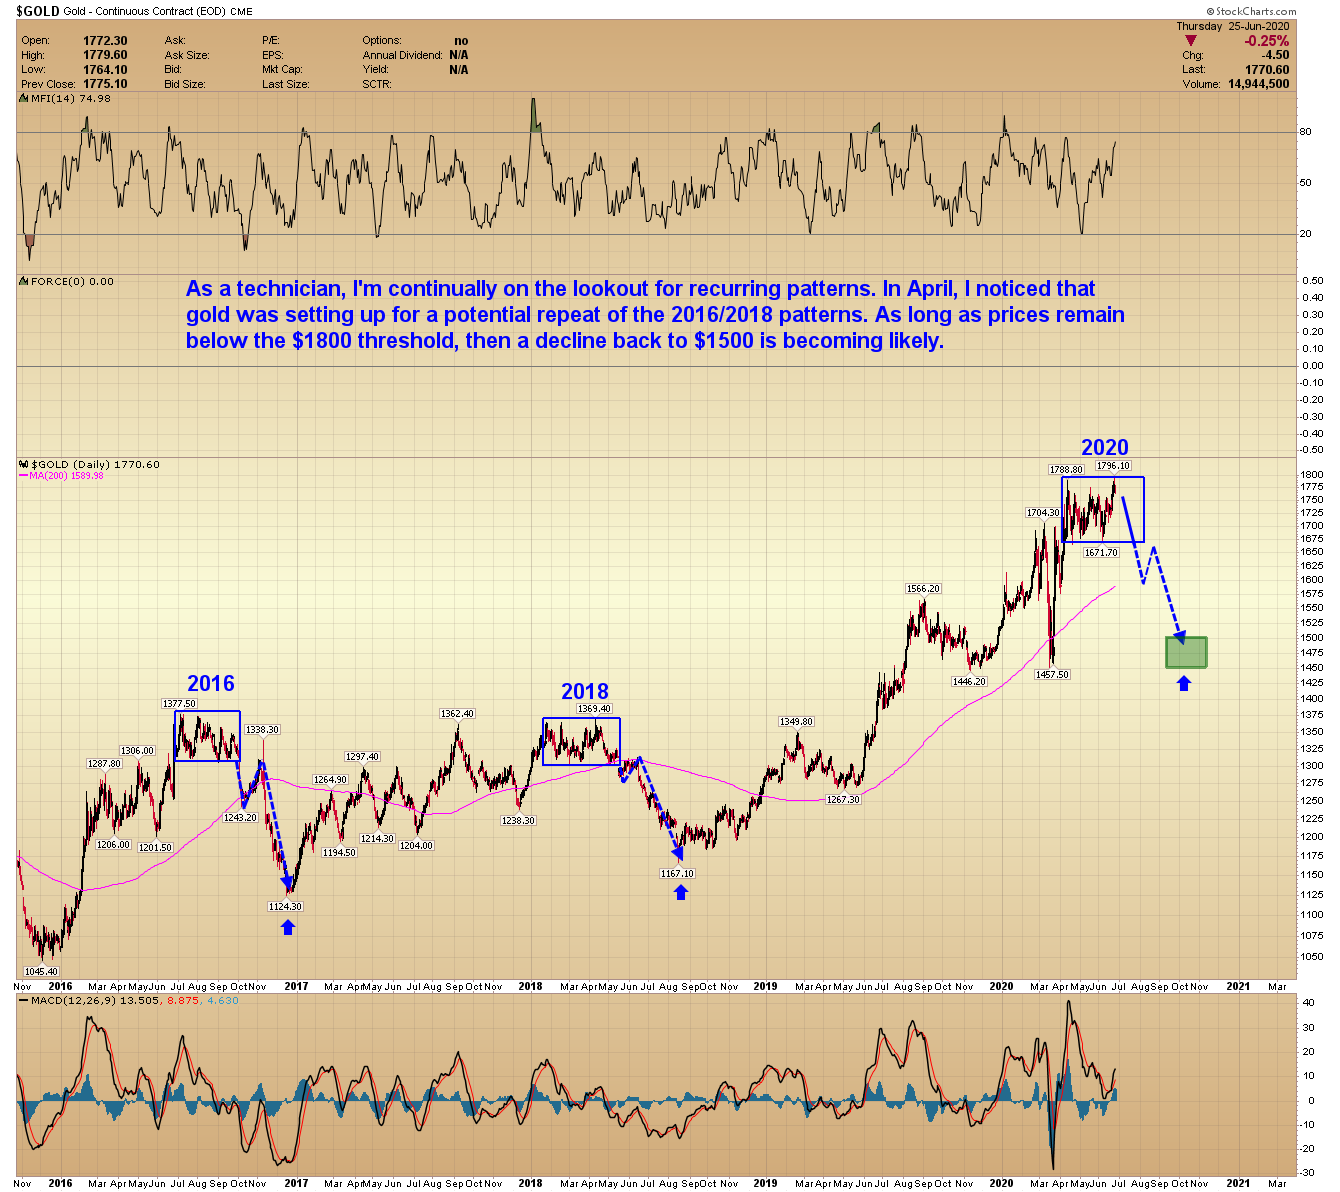Click the 1287.80 price label
The width and height of the screenshot is (1340, 1192).
tap(104, 763)
